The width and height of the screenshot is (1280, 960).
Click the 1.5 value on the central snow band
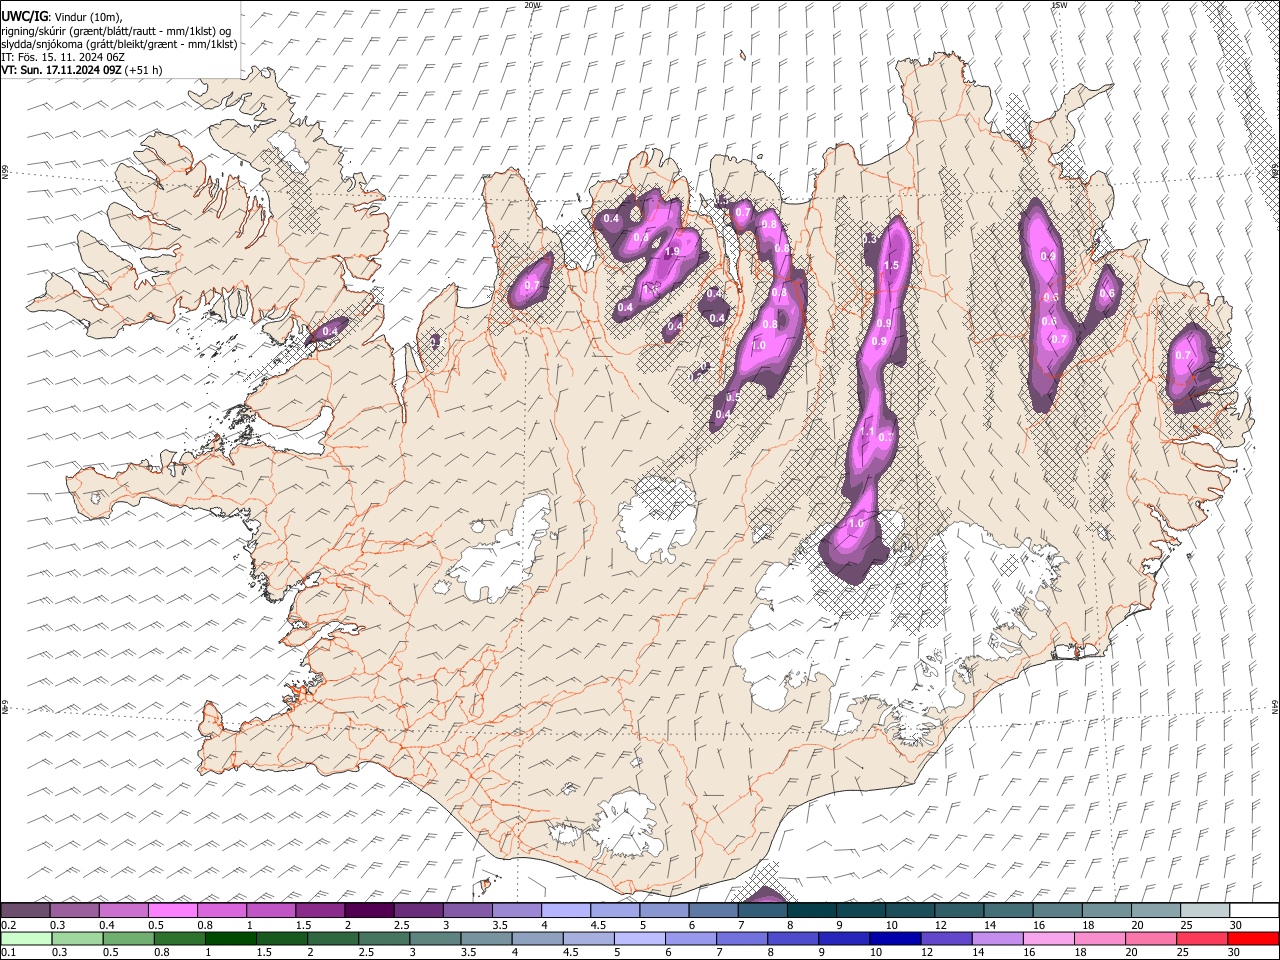[x=892, y=265]
